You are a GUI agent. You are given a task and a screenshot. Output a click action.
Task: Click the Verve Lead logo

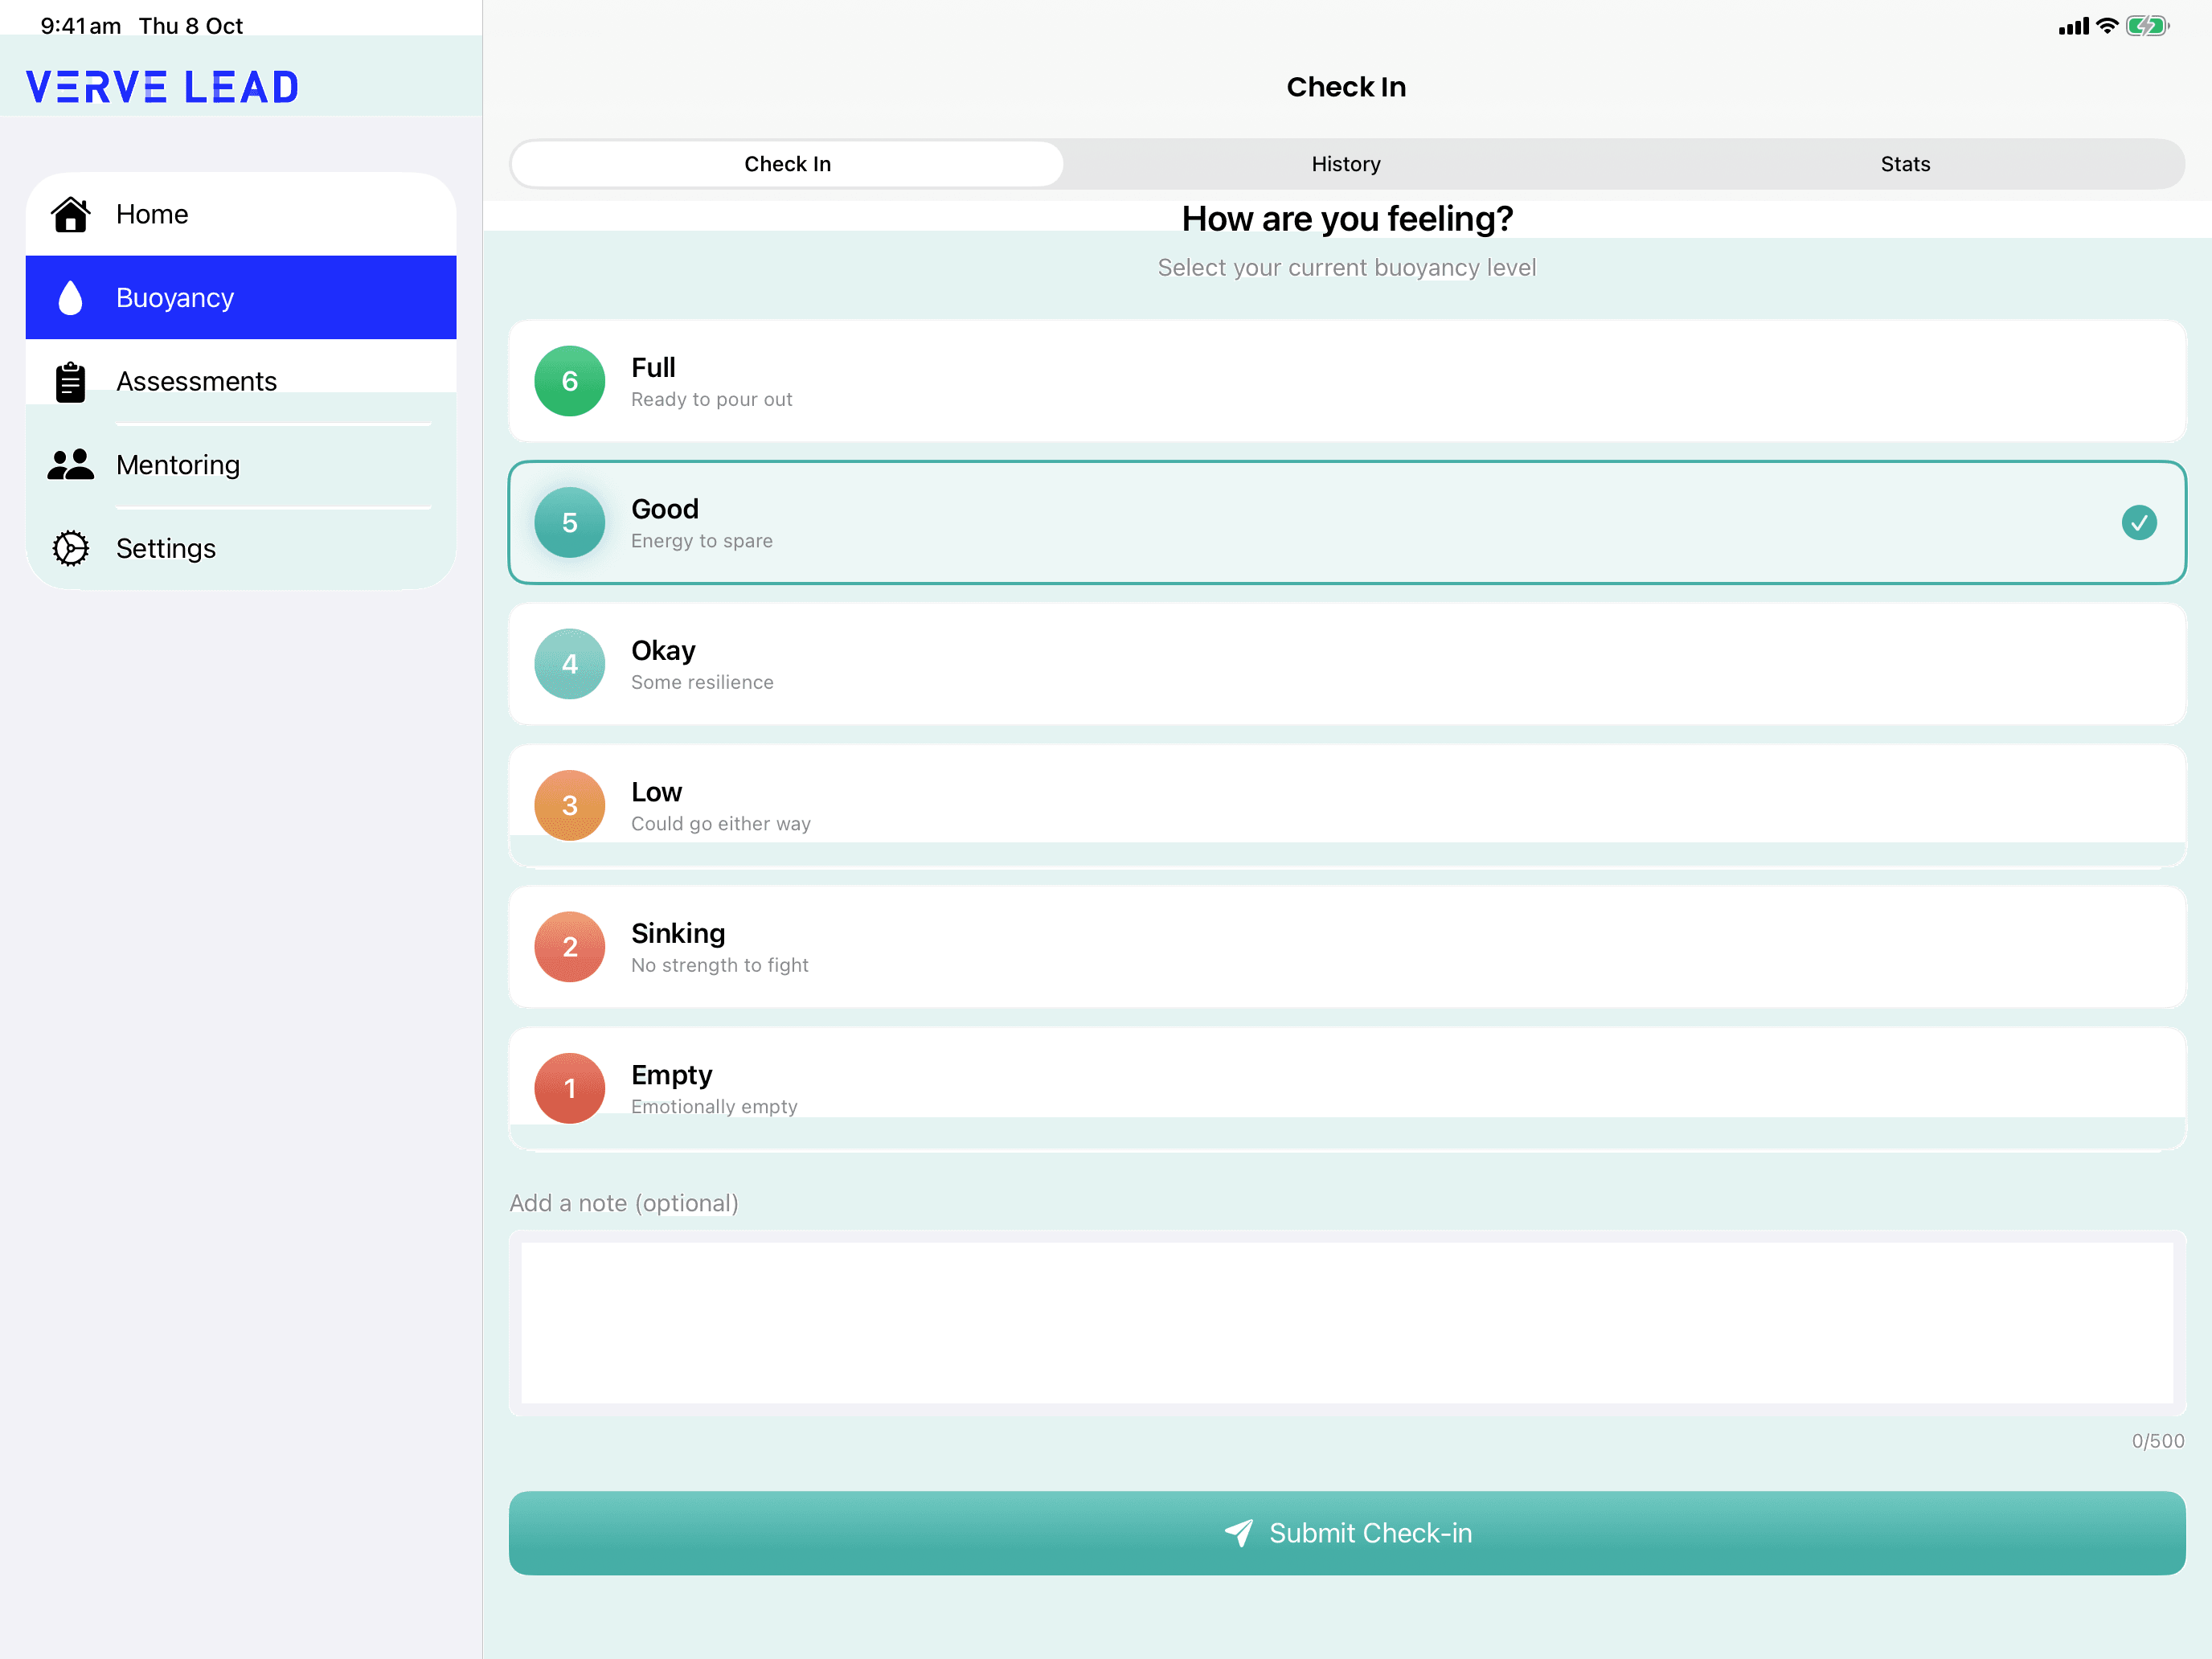point(162,87)
